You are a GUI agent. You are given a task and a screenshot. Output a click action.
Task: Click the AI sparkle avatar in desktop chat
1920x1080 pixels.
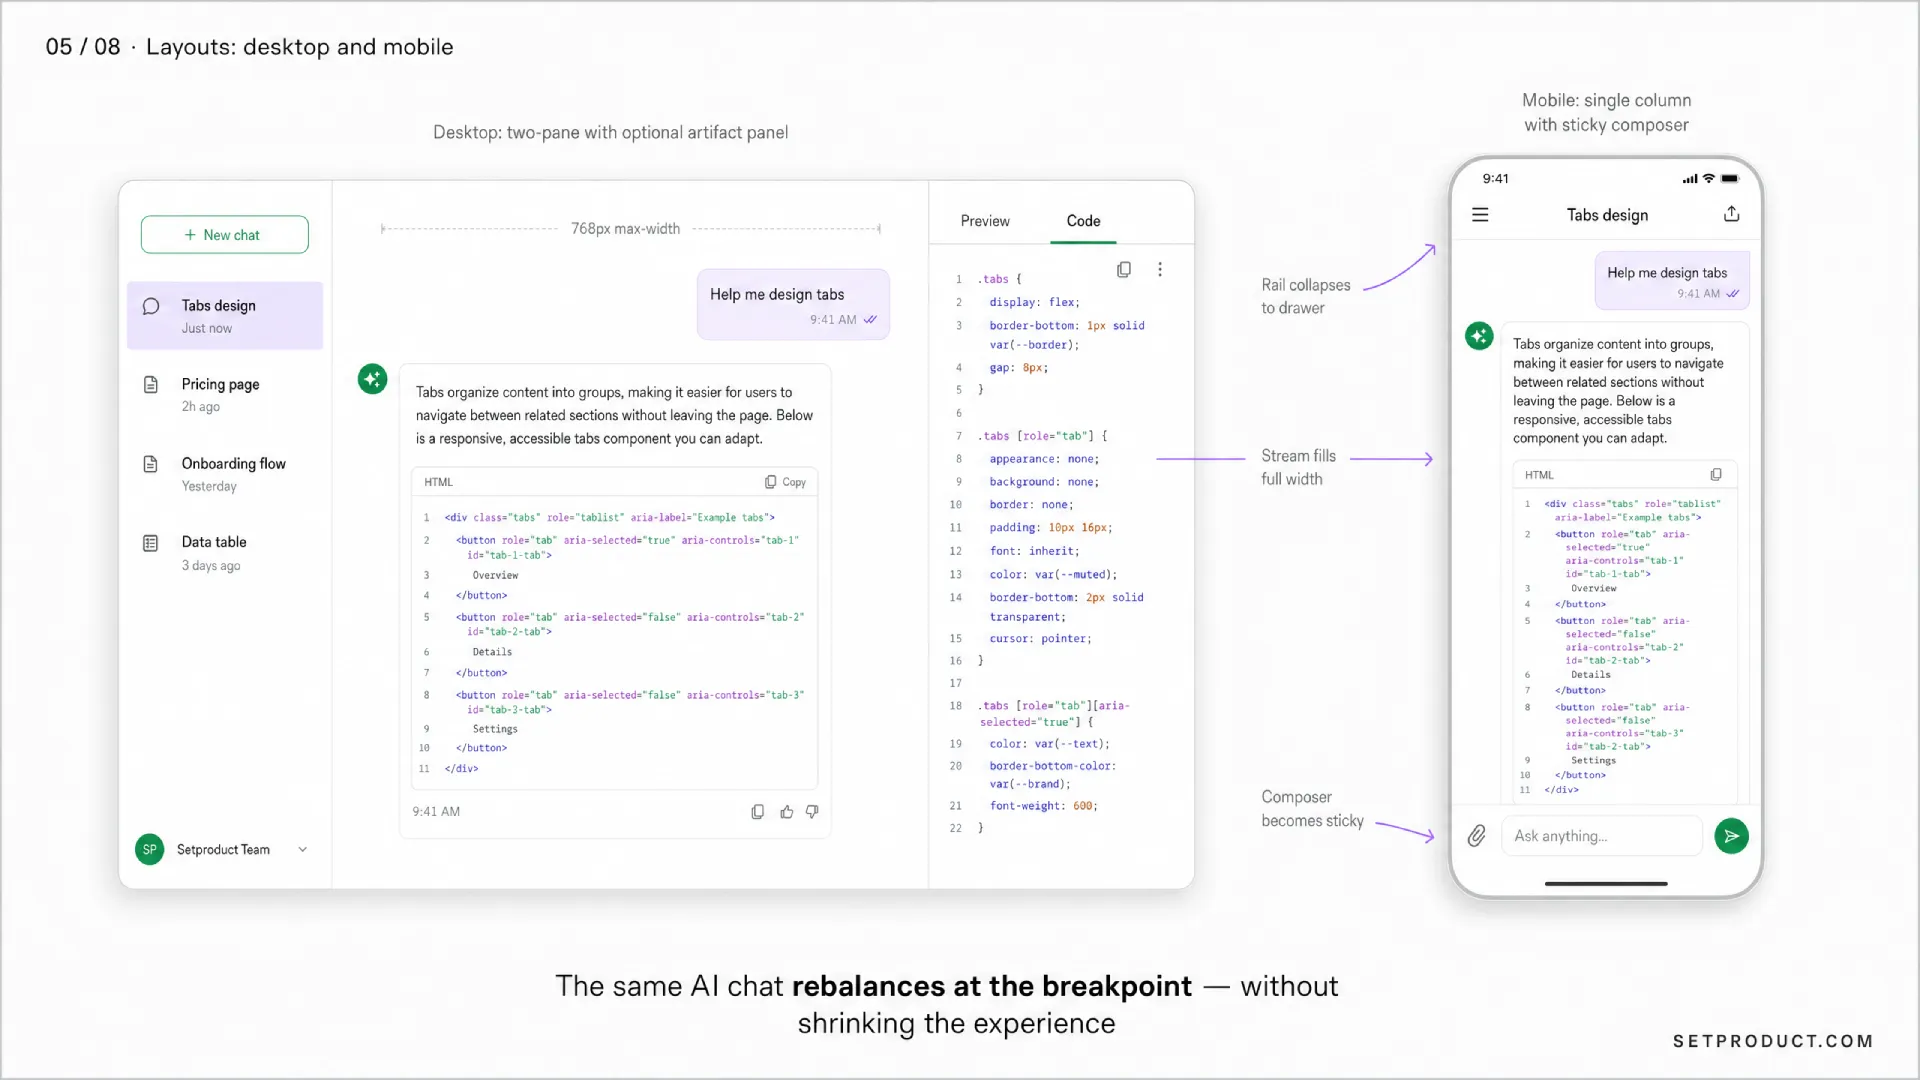click(373, 379)
